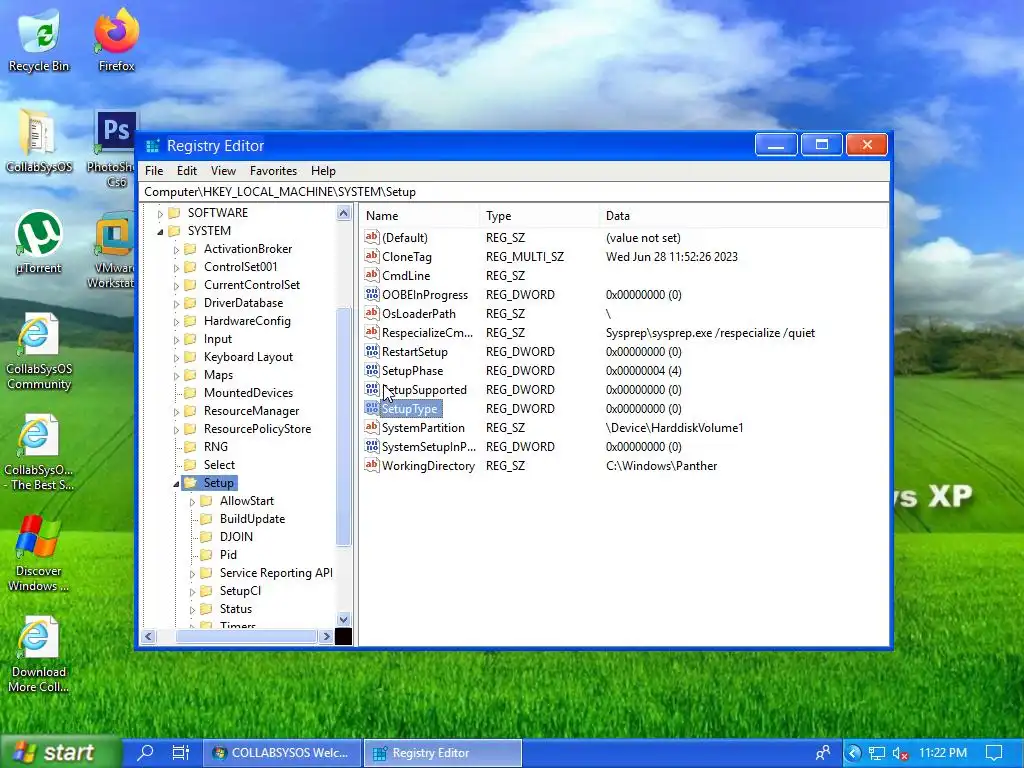Click the Registry Editor title bar icon
Screen dimensions: 1024x768
click(152, 146)
